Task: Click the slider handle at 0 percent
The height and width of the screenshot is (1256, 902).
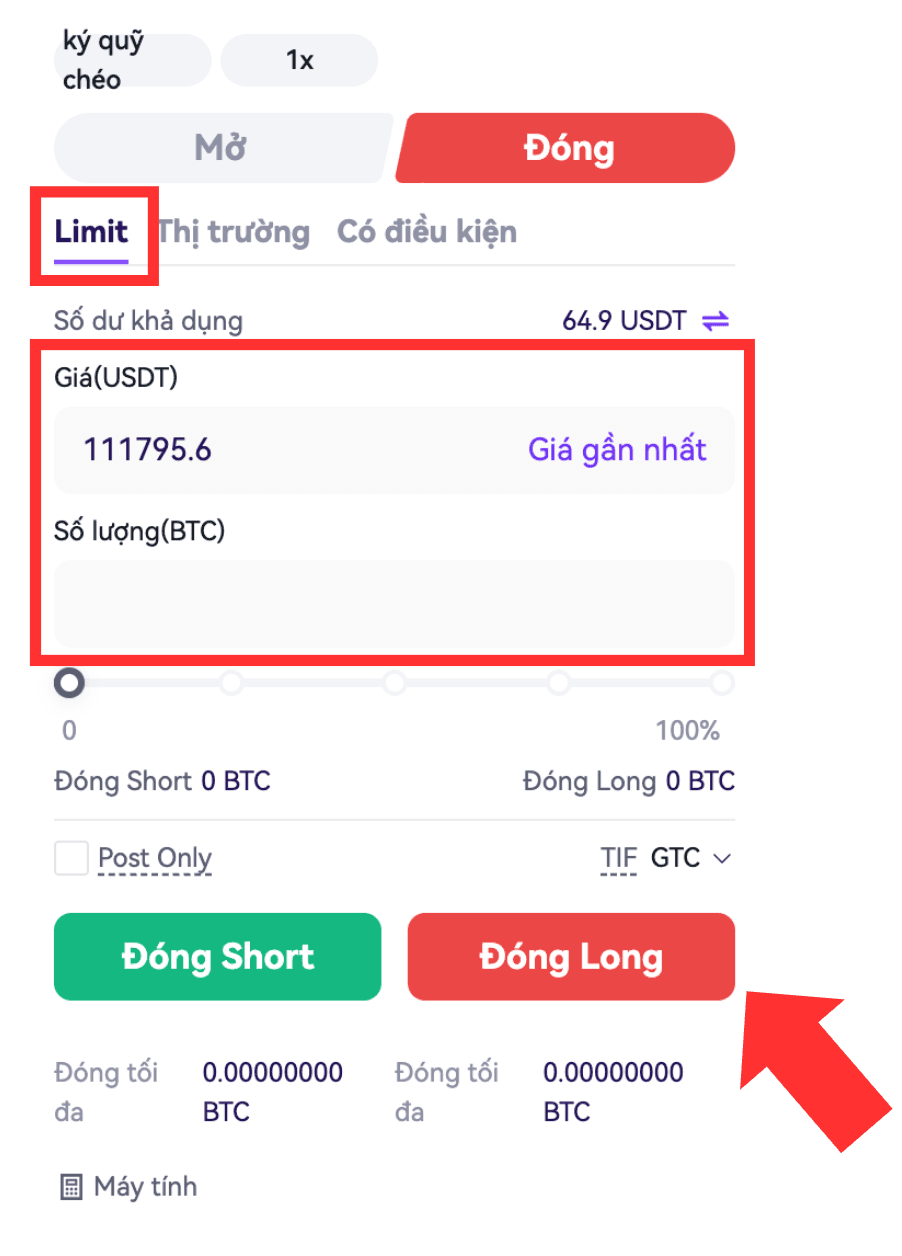Action: [x=69, y=683]
